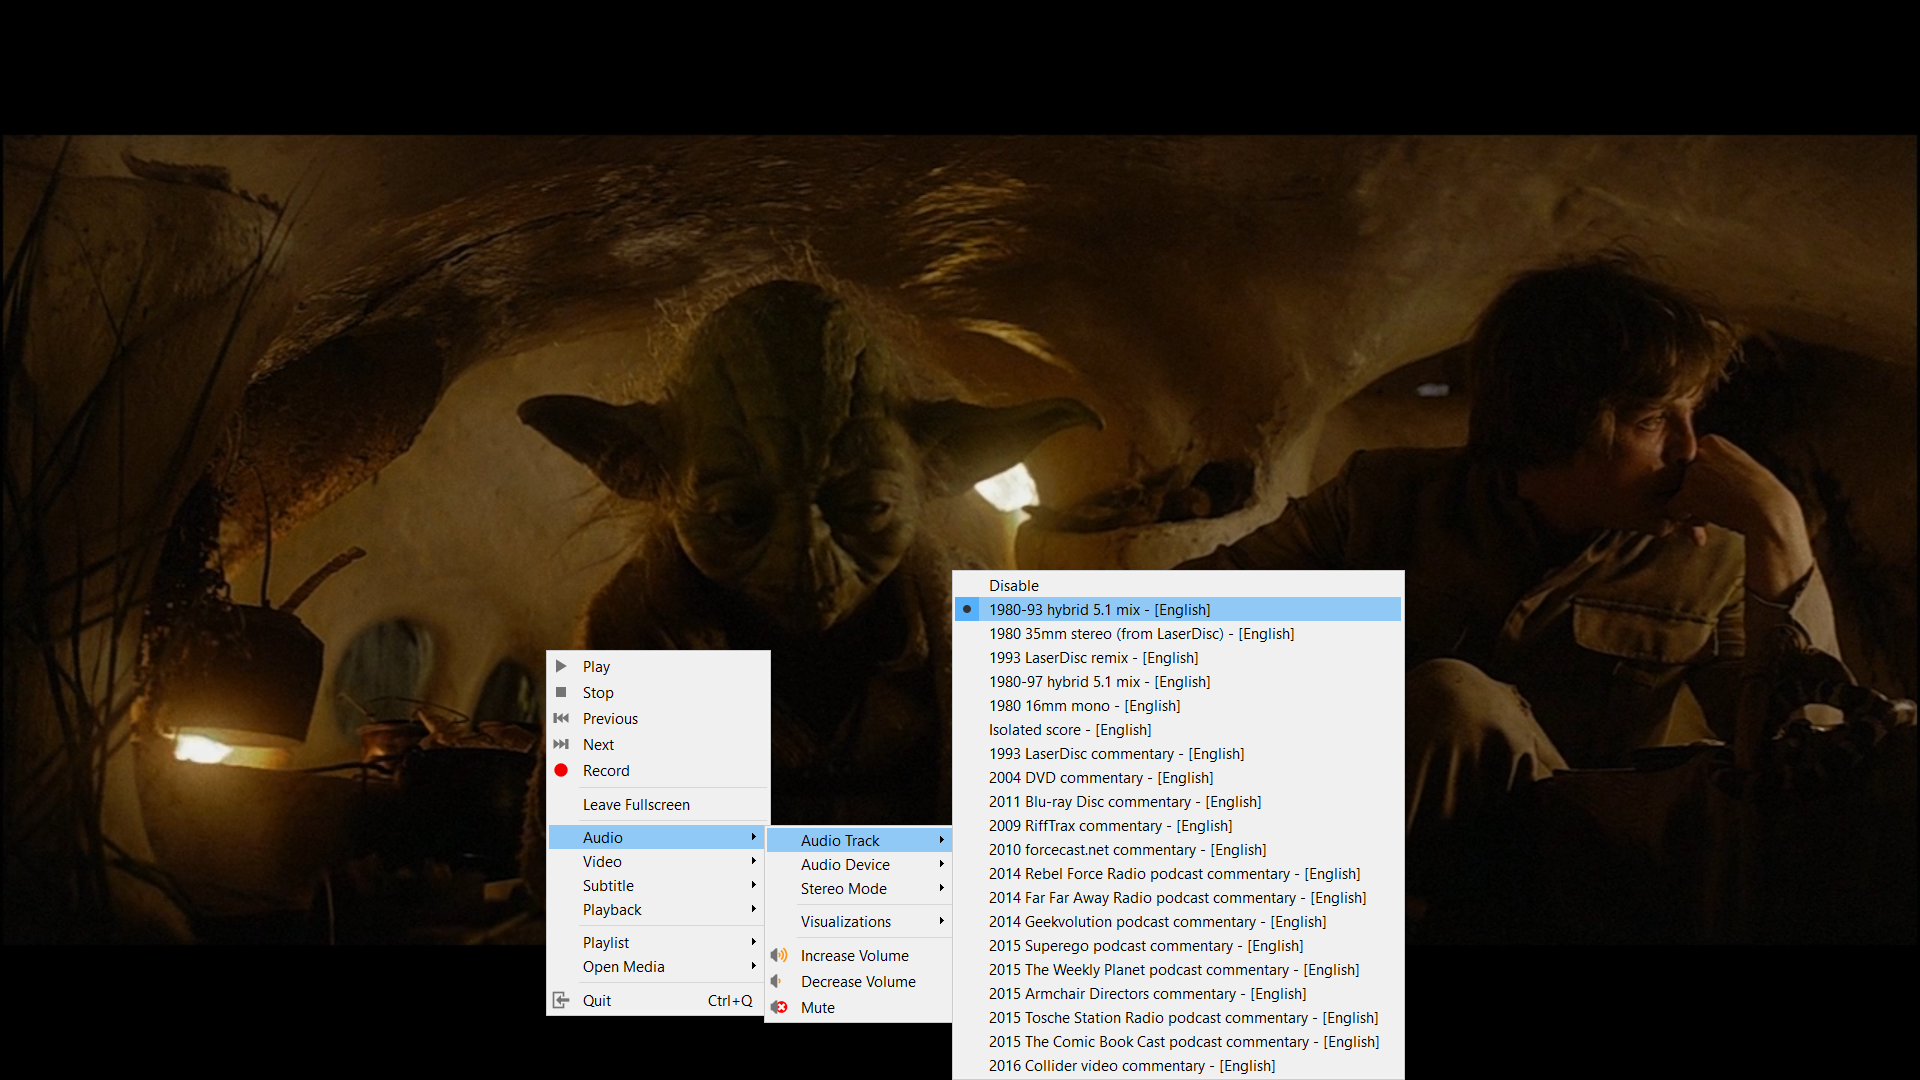Select 1980-97 hybrid 5.1 mix track
The image size is (1920, 1080).
pos(1178,681)
